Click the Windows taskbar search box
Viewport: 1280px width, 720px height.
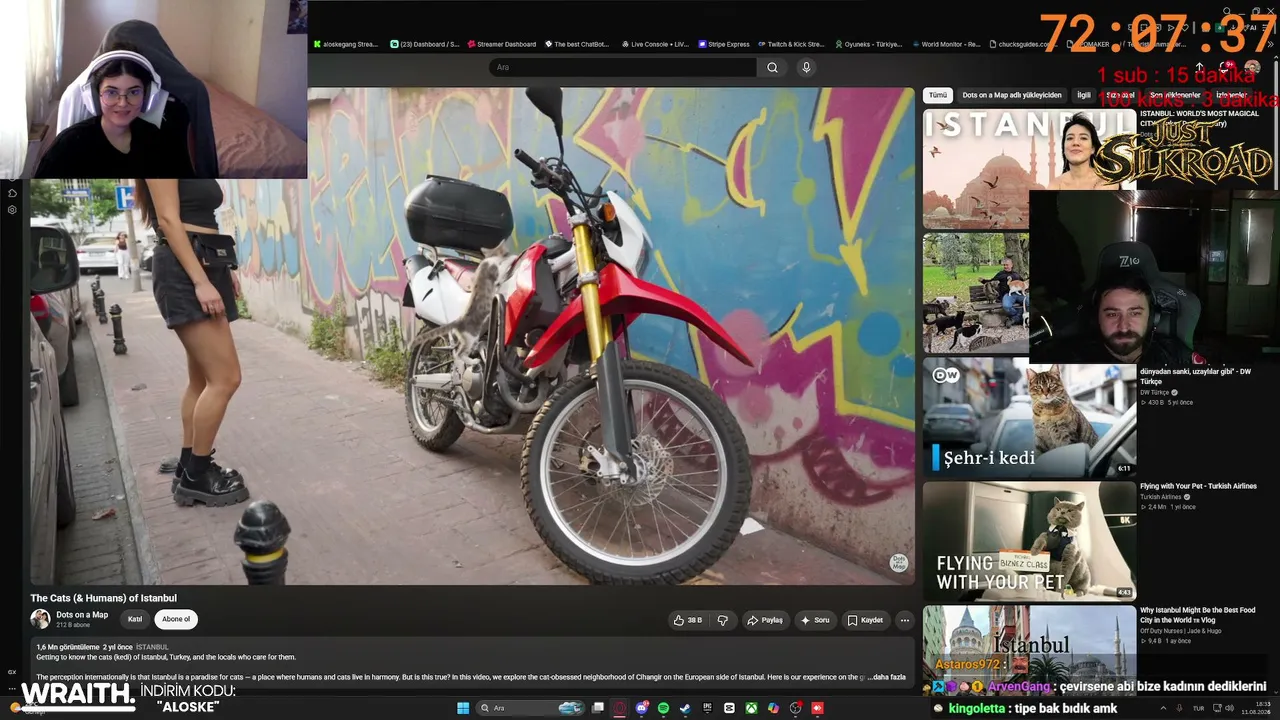(530, 708)
